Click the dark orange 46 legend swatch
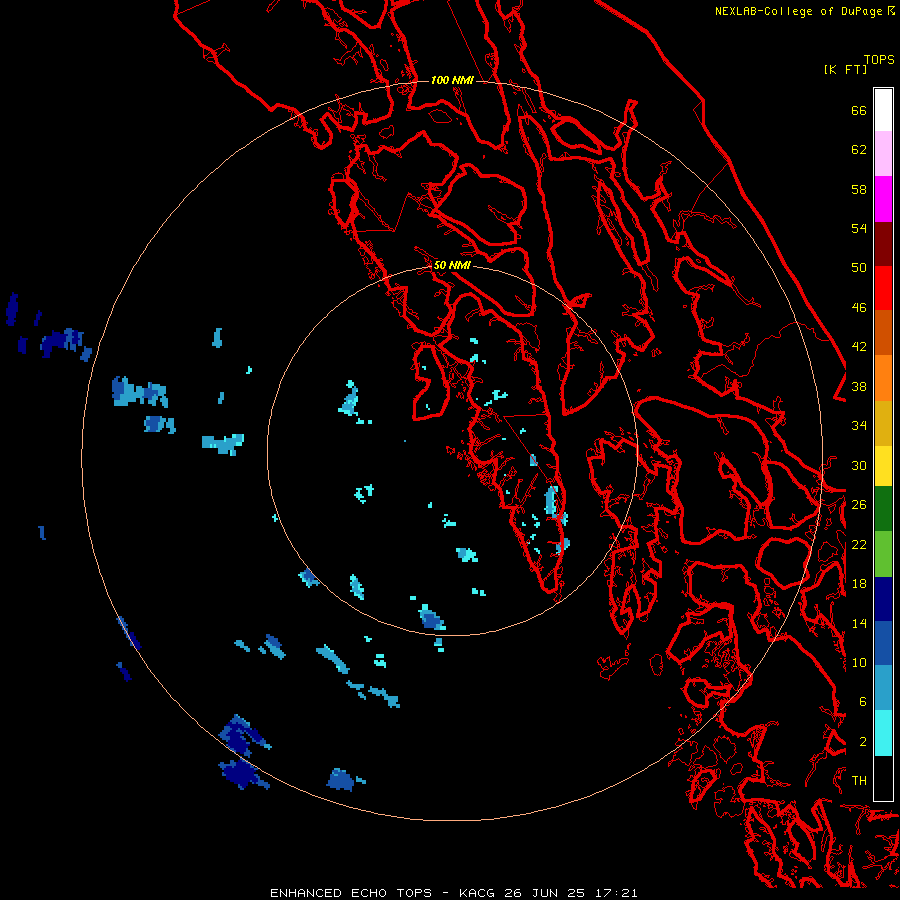The image size is (900, 900). [883, 333]
